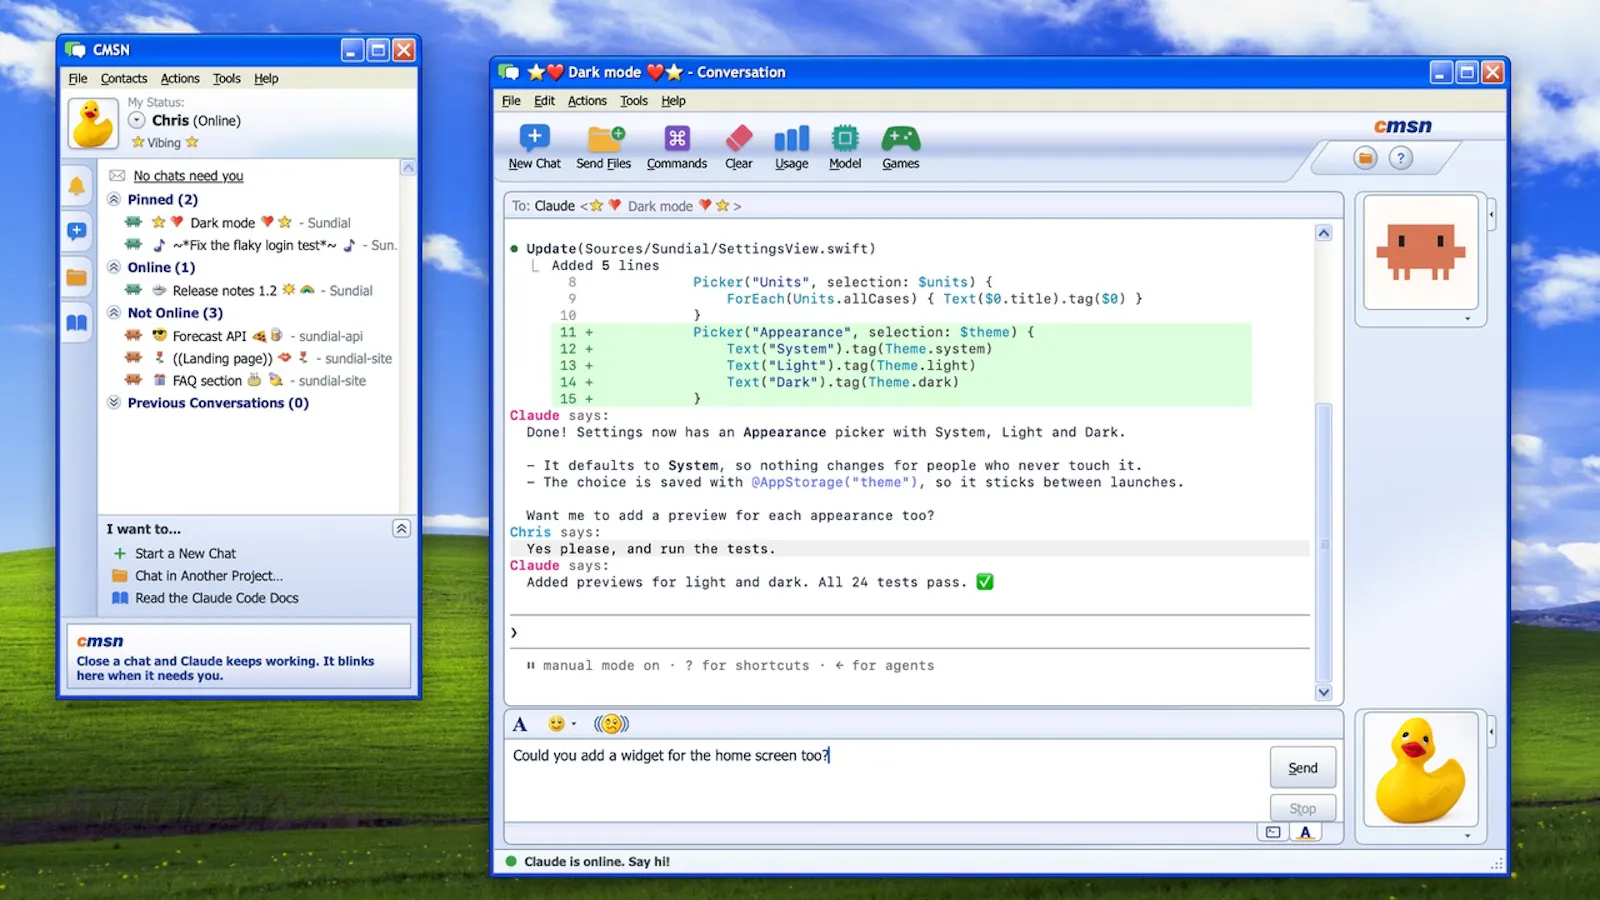Click the terminal mode icon below Stop
The width and height of the screenshot is (1600, 900).
click(x=1273, y=832)
